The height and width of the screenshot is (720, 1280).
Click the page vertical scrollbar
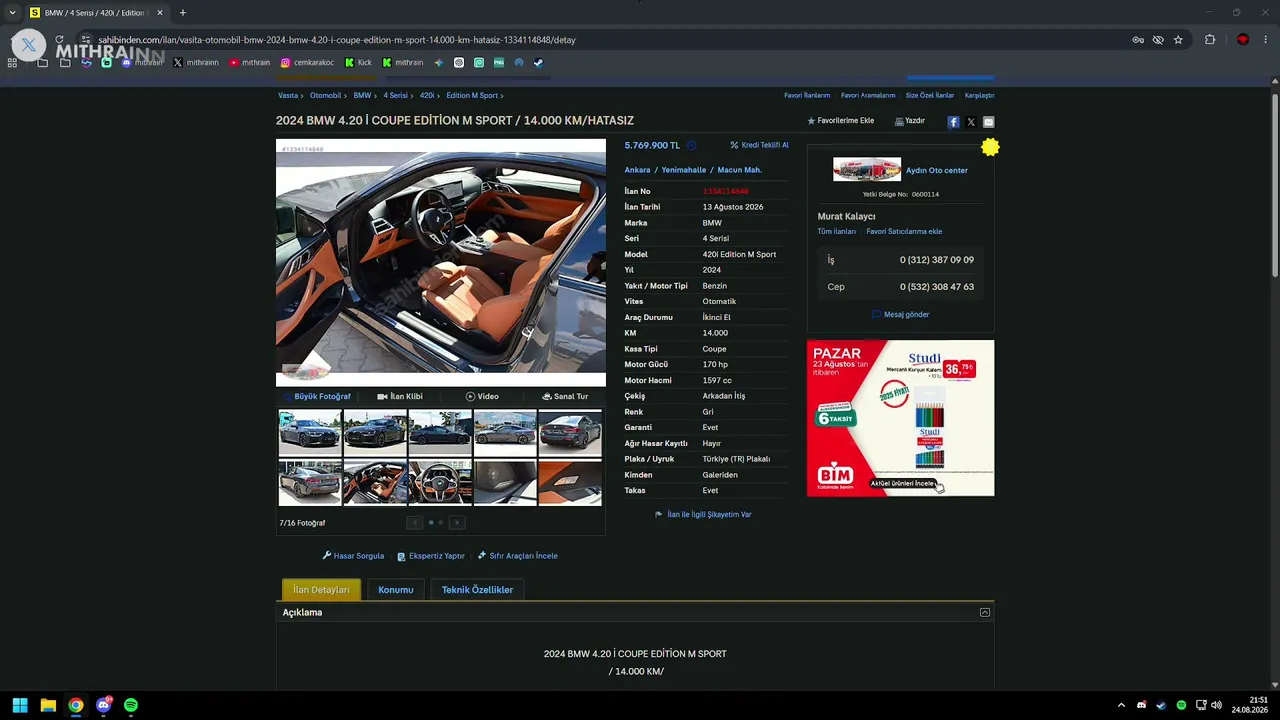(1275, 185)
